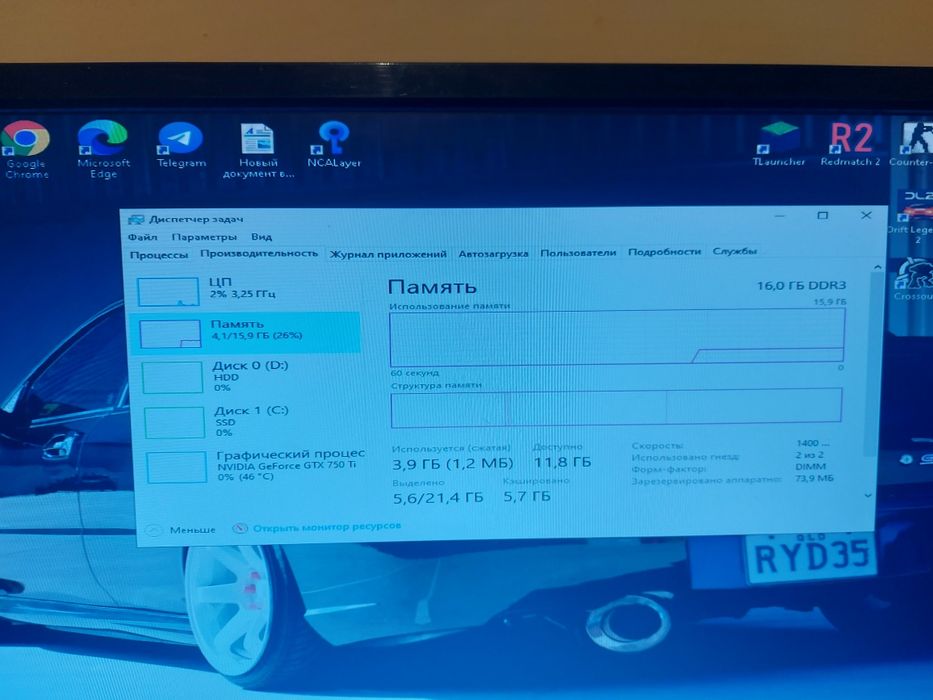
Task: Click the 5,6/21,4 ГБ committed value
Action: (x=438, y=498)
